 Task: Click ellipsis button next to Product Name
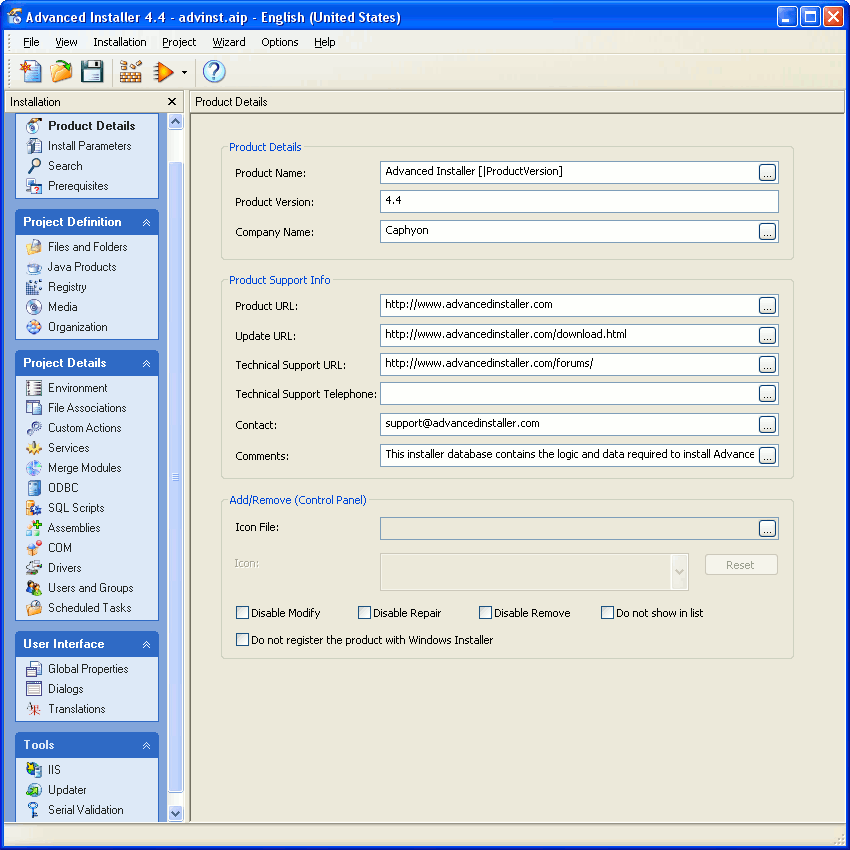[767, 172]
